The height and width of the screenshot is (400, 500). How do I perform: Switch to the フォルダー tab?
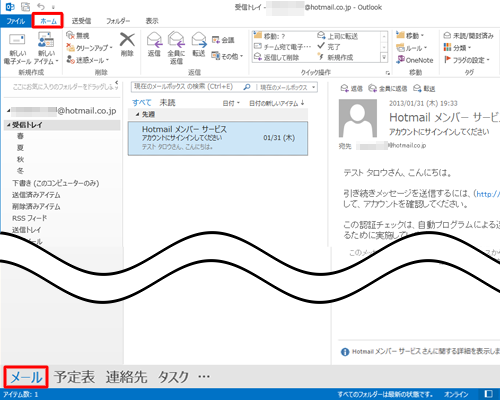[x=118, y=21]
